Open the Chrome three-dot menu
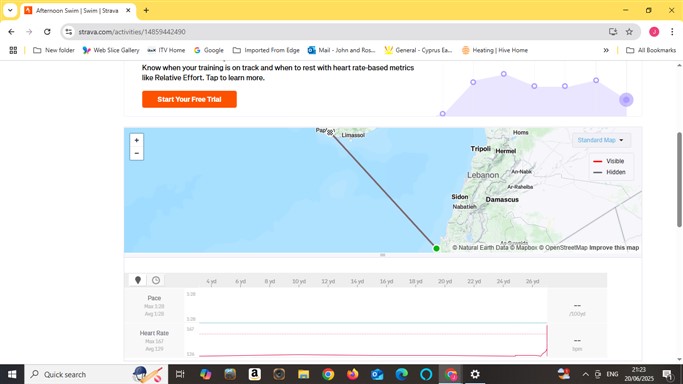The image size is (683, 384). coord(672,32)
